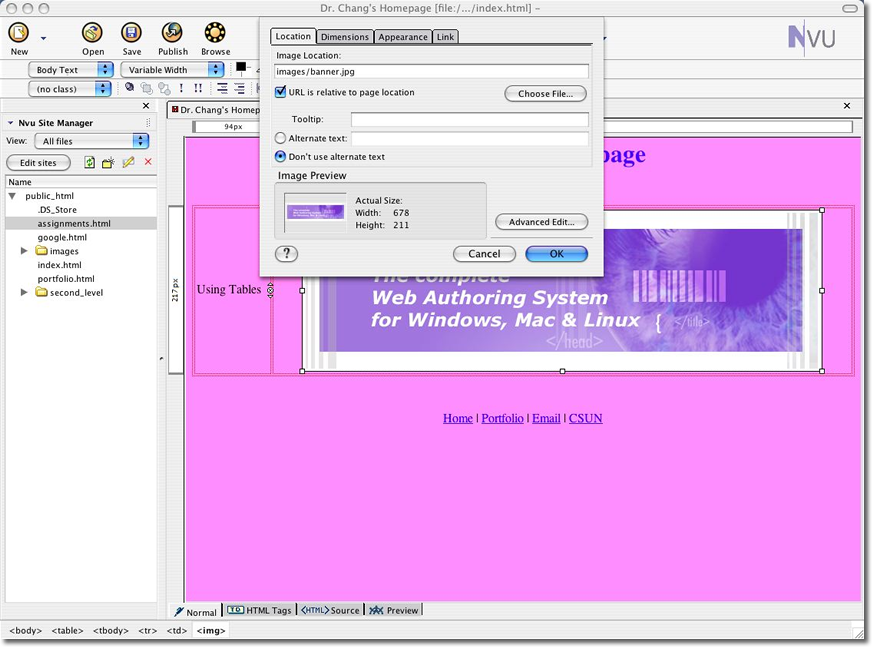Viewport: 872px width, 647px height.
Task: Click the New page toolbar icon
Action: point(18,33)
